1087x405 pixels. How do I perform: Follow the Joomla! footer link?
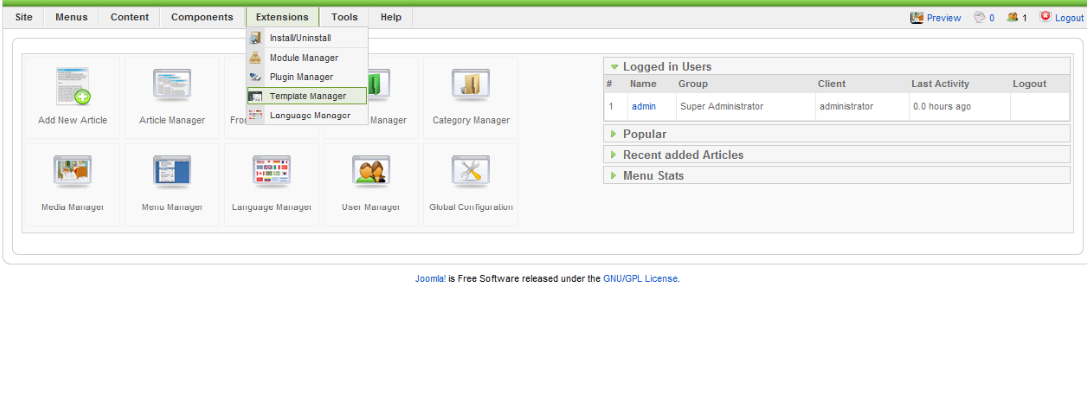[431, 279]
